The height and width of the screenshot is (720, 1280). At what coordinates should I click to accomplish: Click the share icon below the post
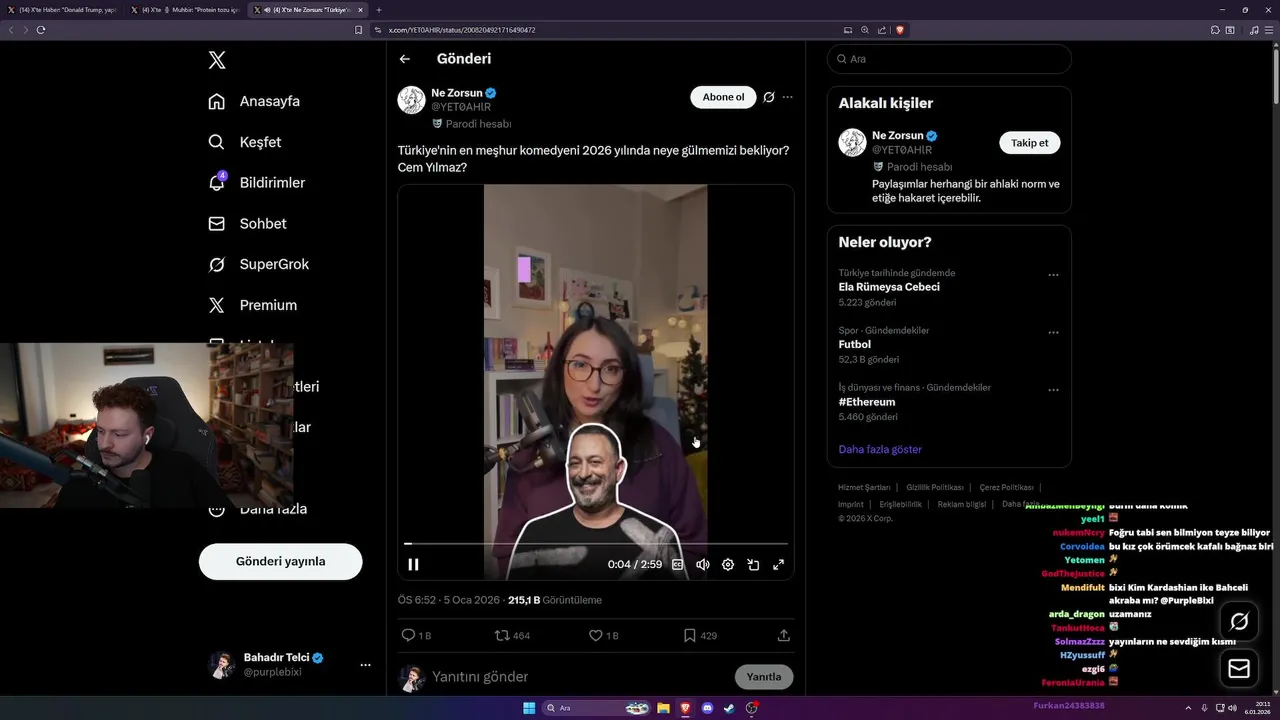pyautogui.click(x=784, y=635)
